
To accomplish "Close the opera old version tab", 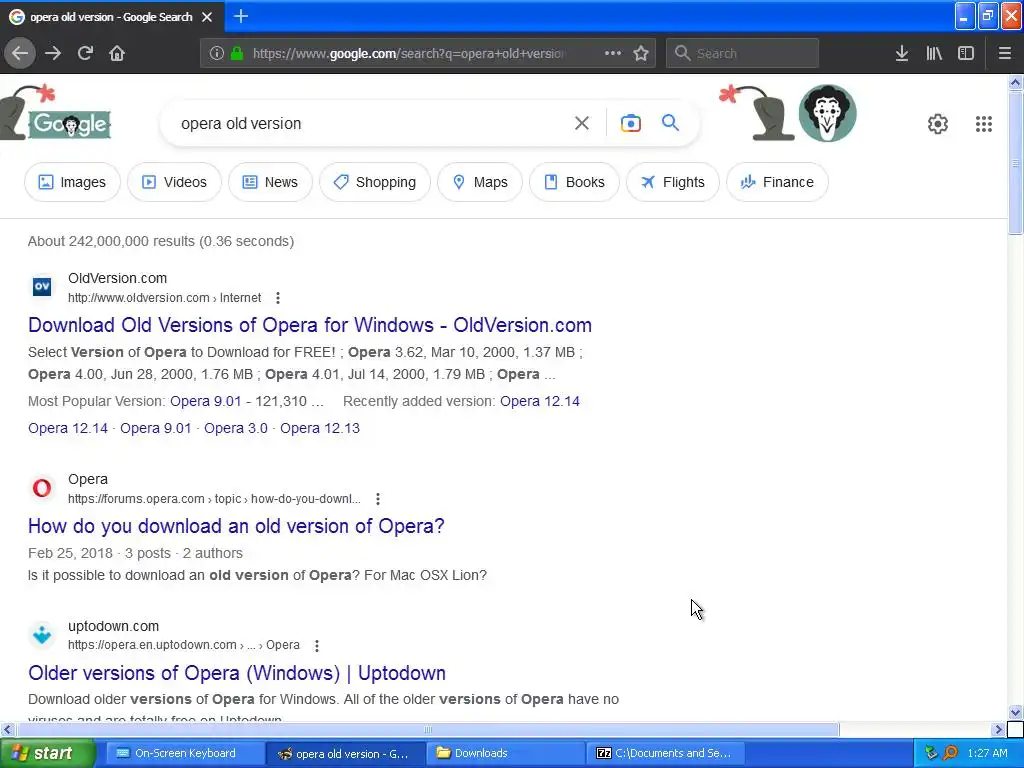I will pyautogui.click(x=207, y=17).
